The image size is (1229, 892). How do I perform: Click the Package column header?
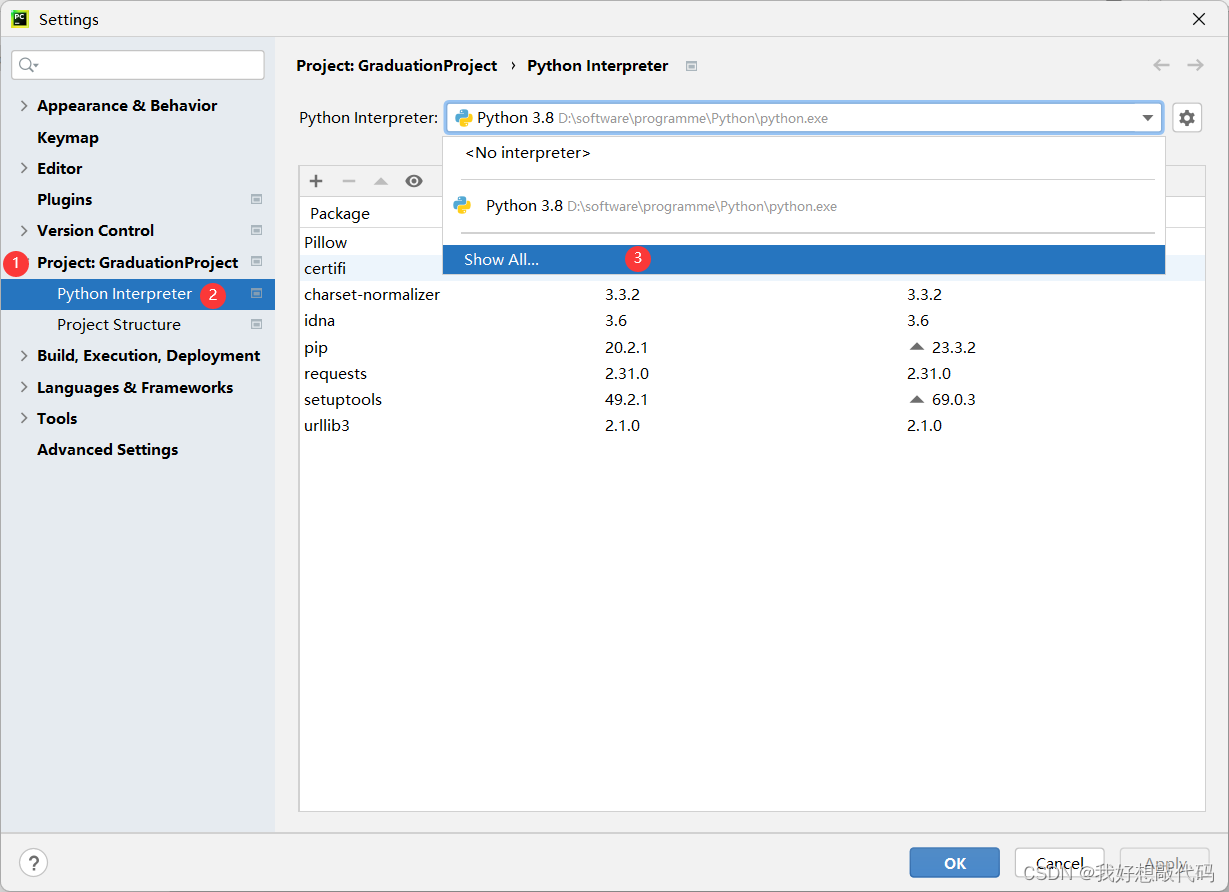[340, 213]
